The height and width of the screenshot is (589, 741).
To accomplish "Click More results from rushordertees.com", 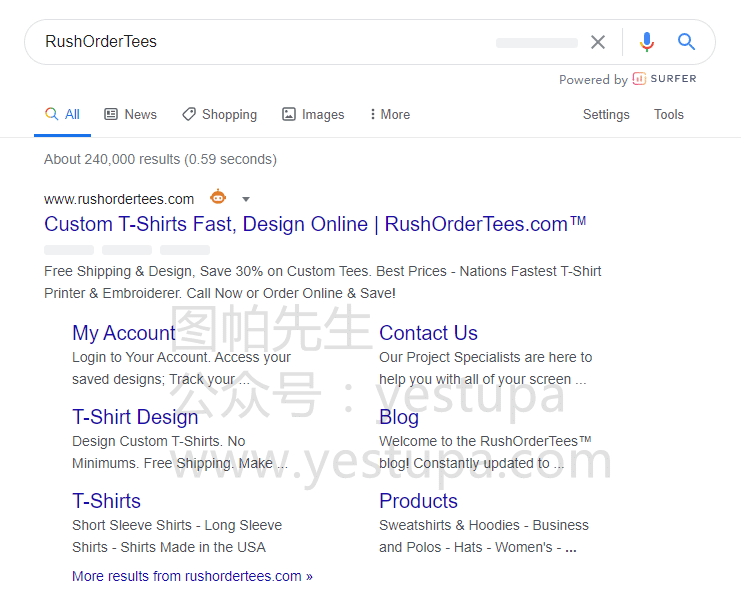I will [x=192, y=576].
